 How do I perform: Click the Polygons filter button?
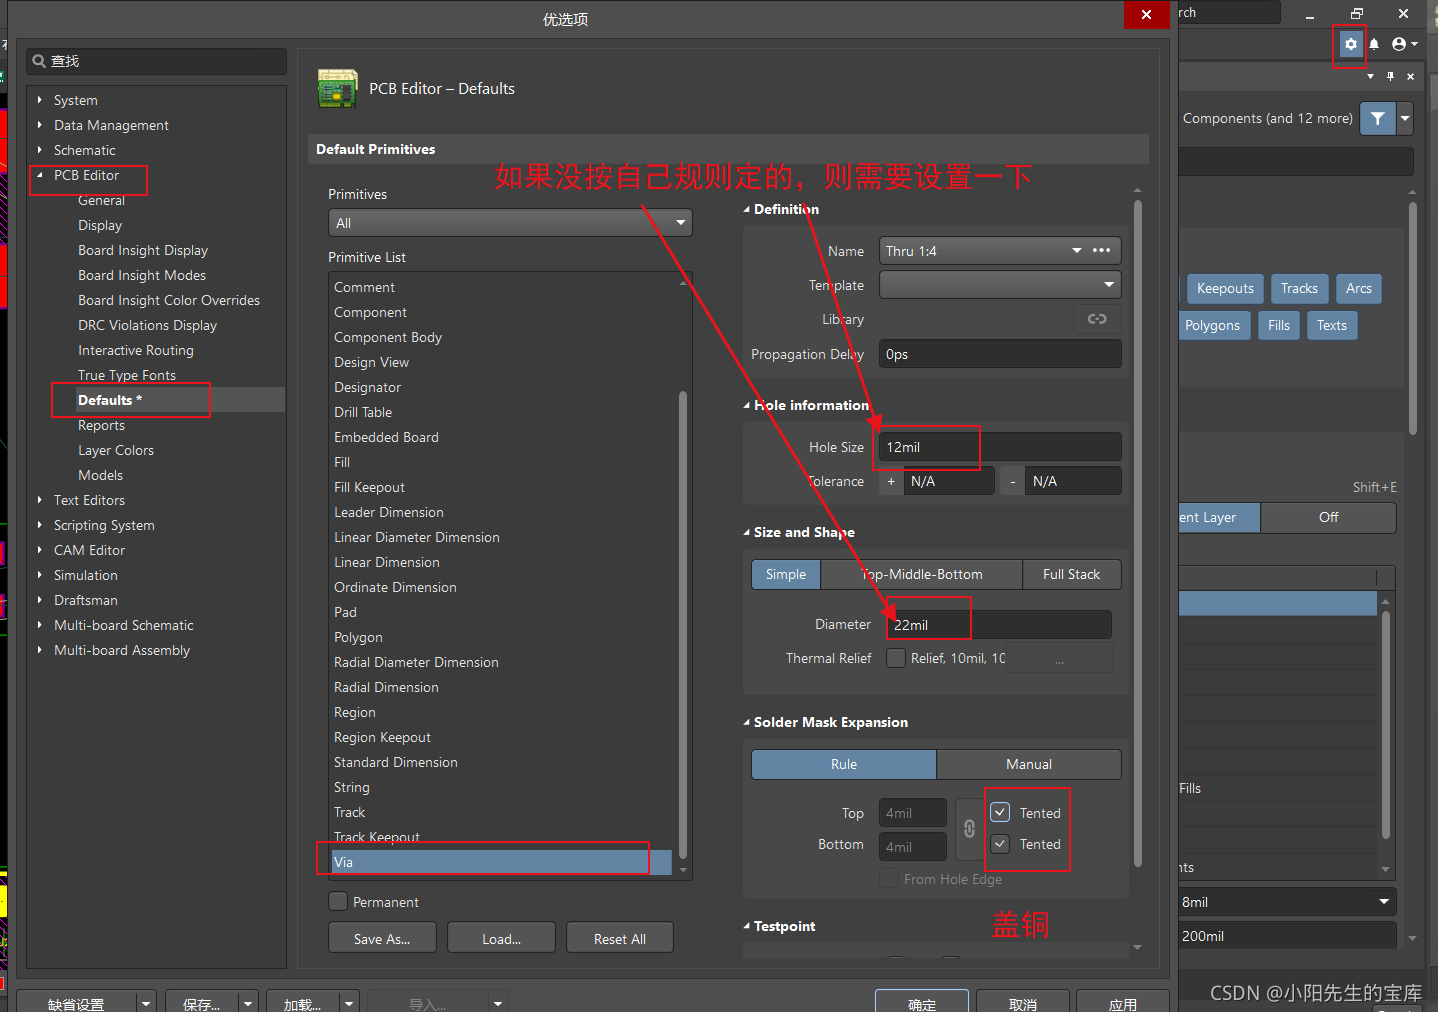click(x=1213, y=325)
